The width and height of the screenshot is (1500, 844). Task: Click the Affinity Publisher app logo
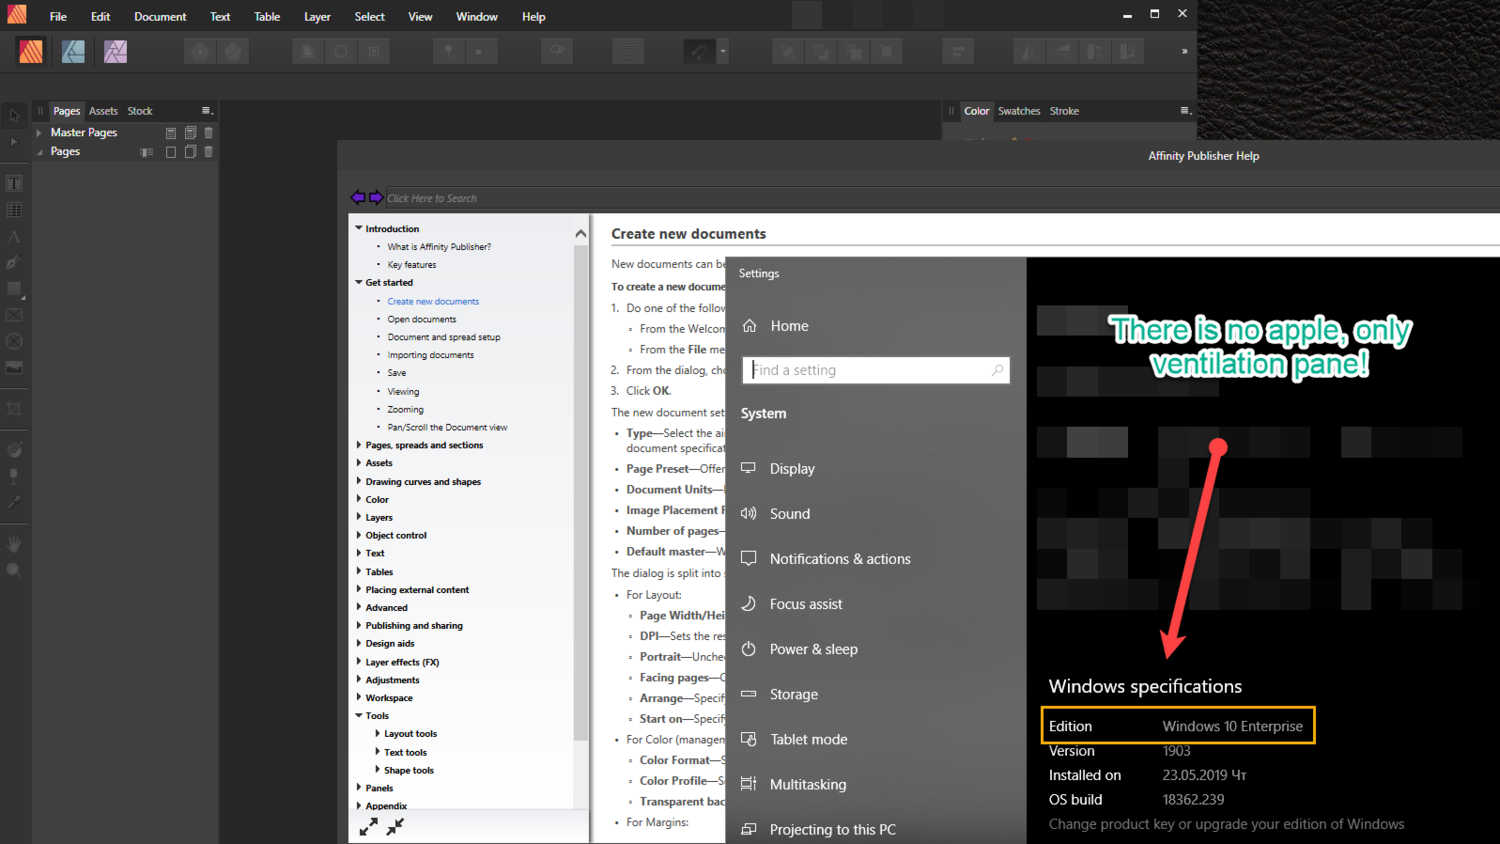[x=17, y=14]
